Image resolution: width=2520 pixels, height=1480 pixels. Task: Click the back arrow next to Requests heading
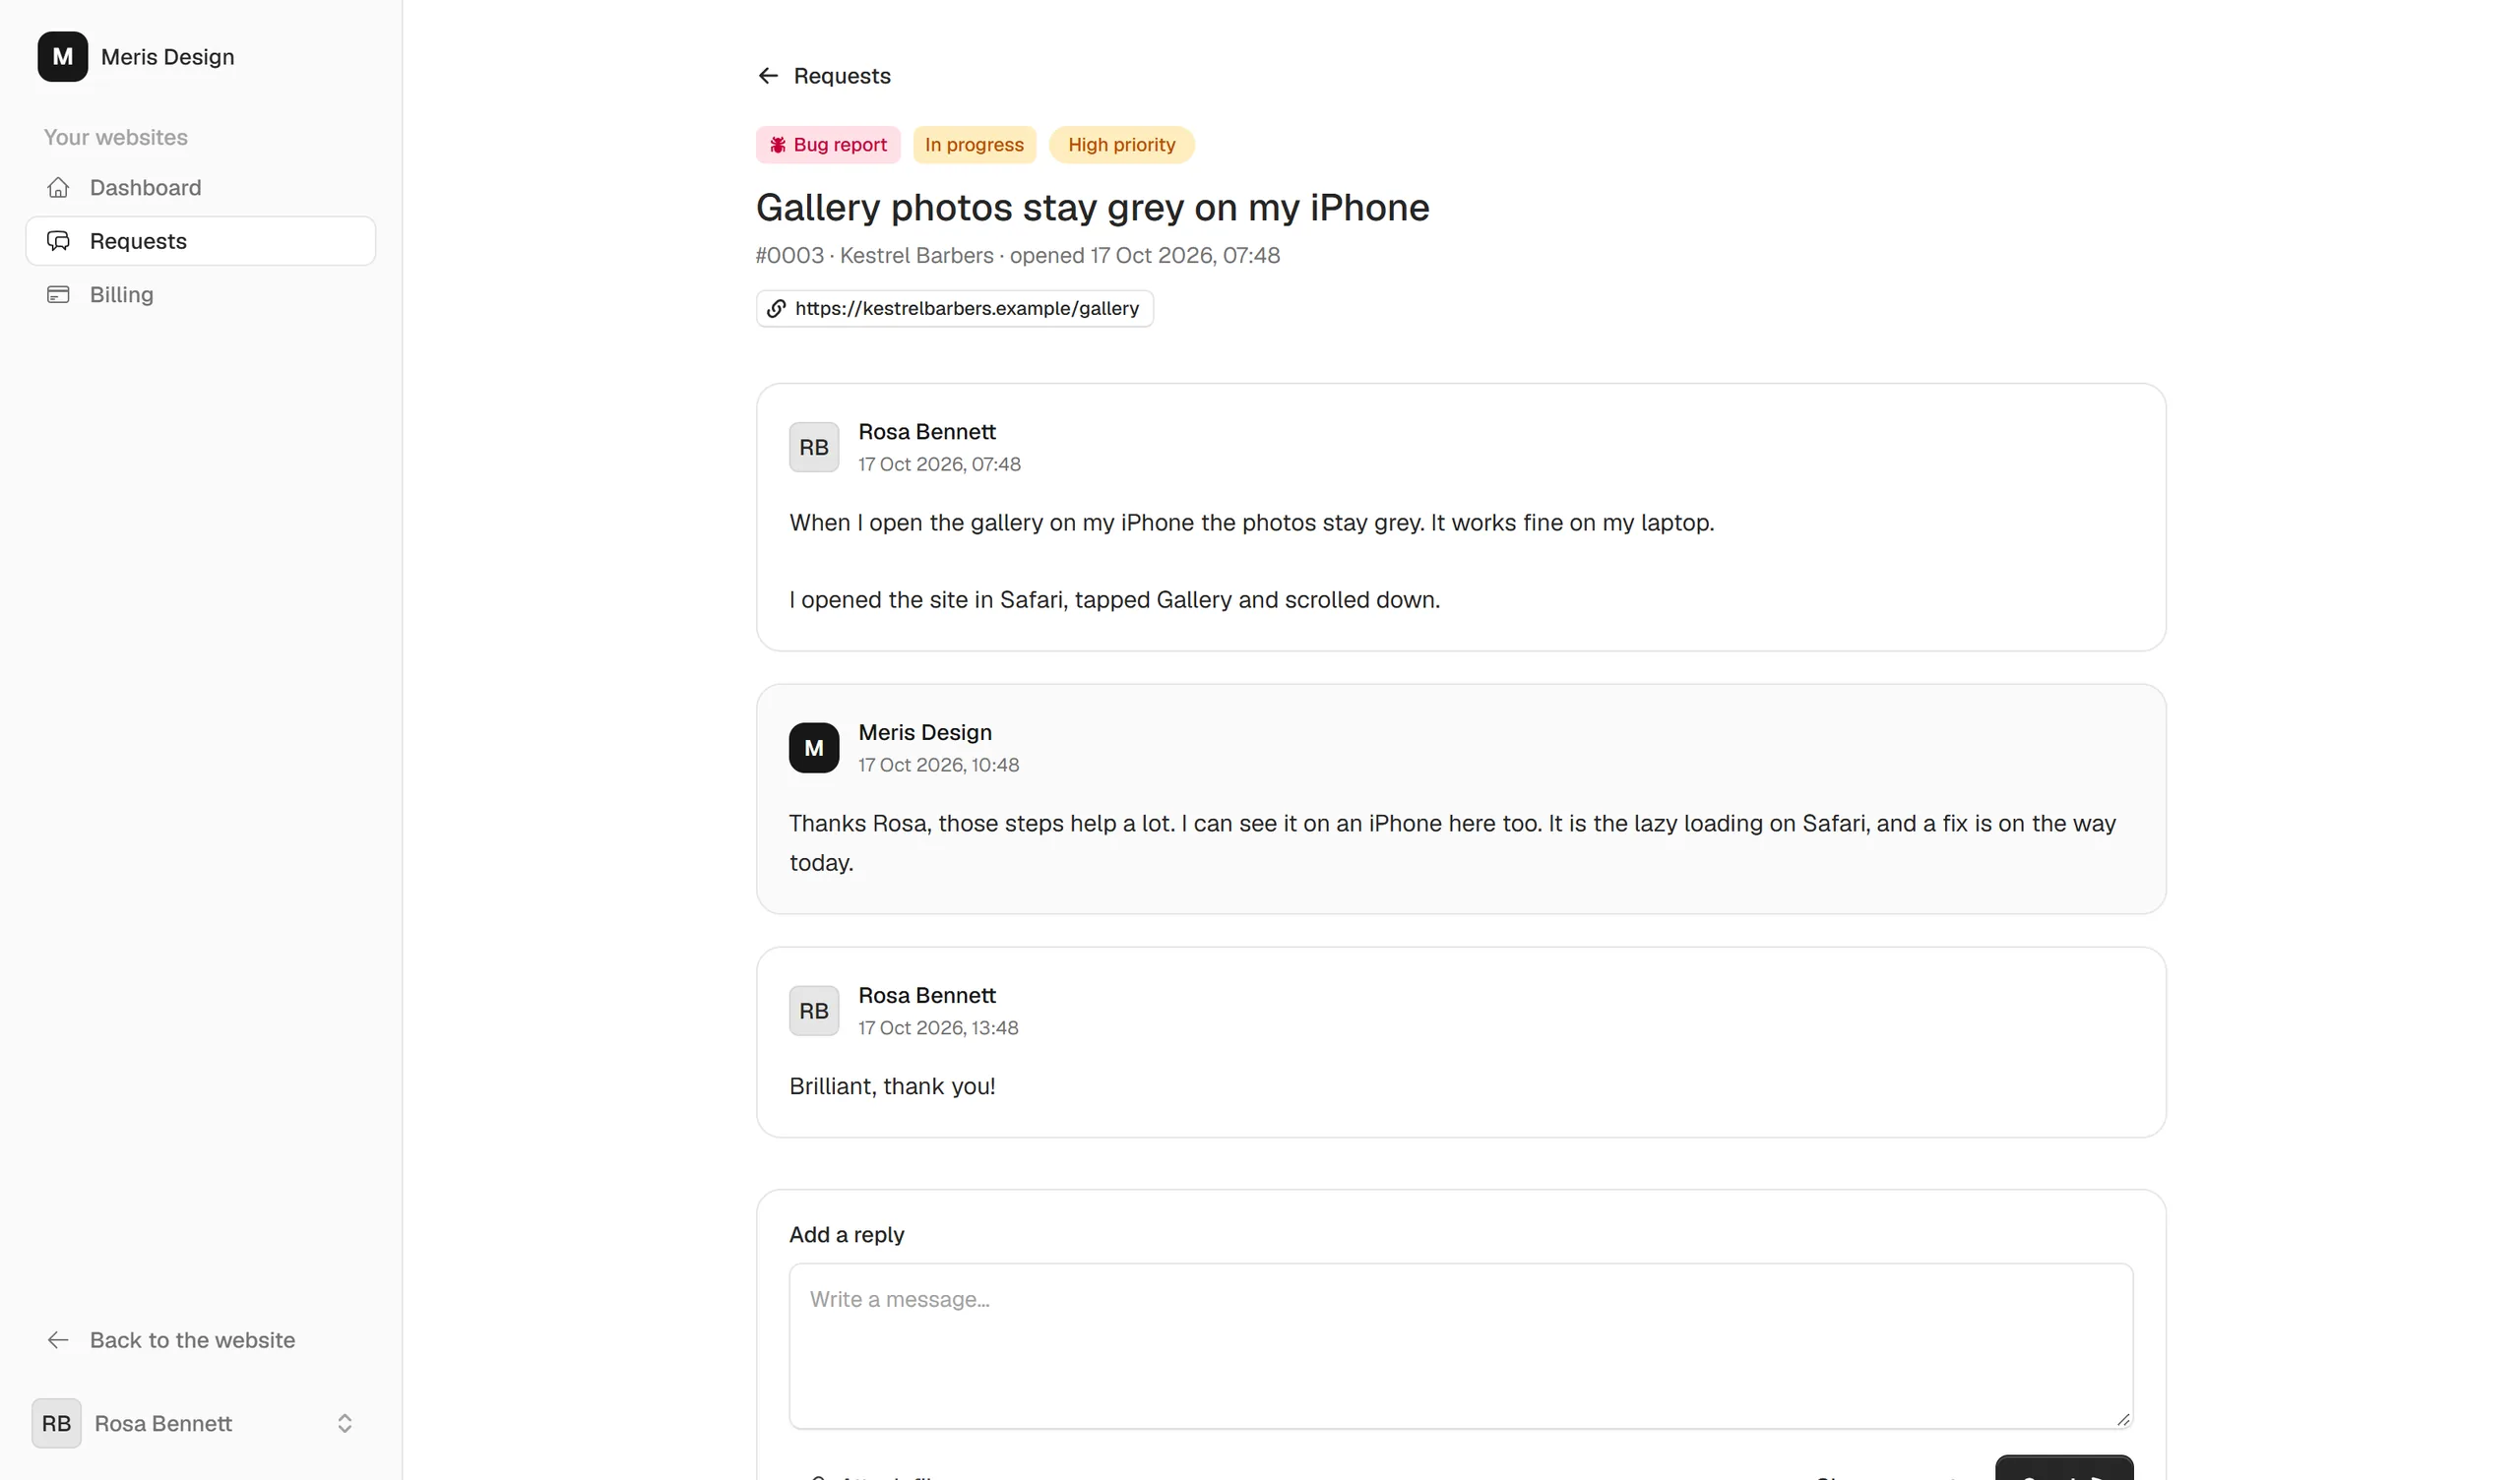pos(768,76)
